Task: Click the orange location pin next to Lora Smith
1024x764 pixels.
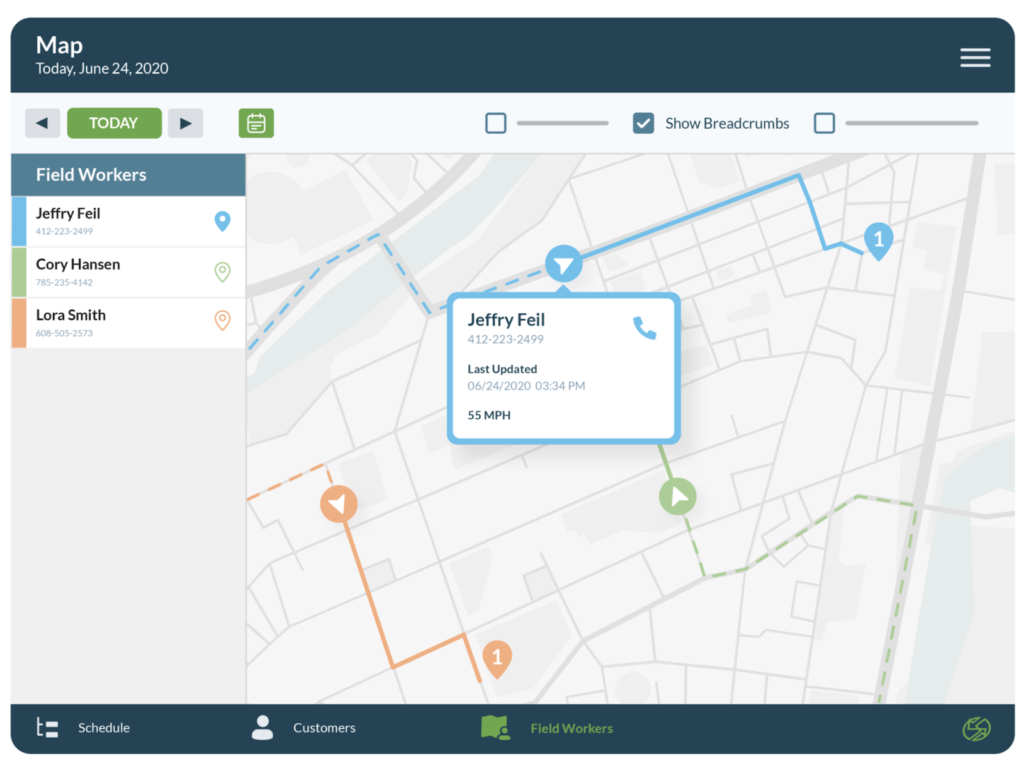Action: click(x=224, y=322)
